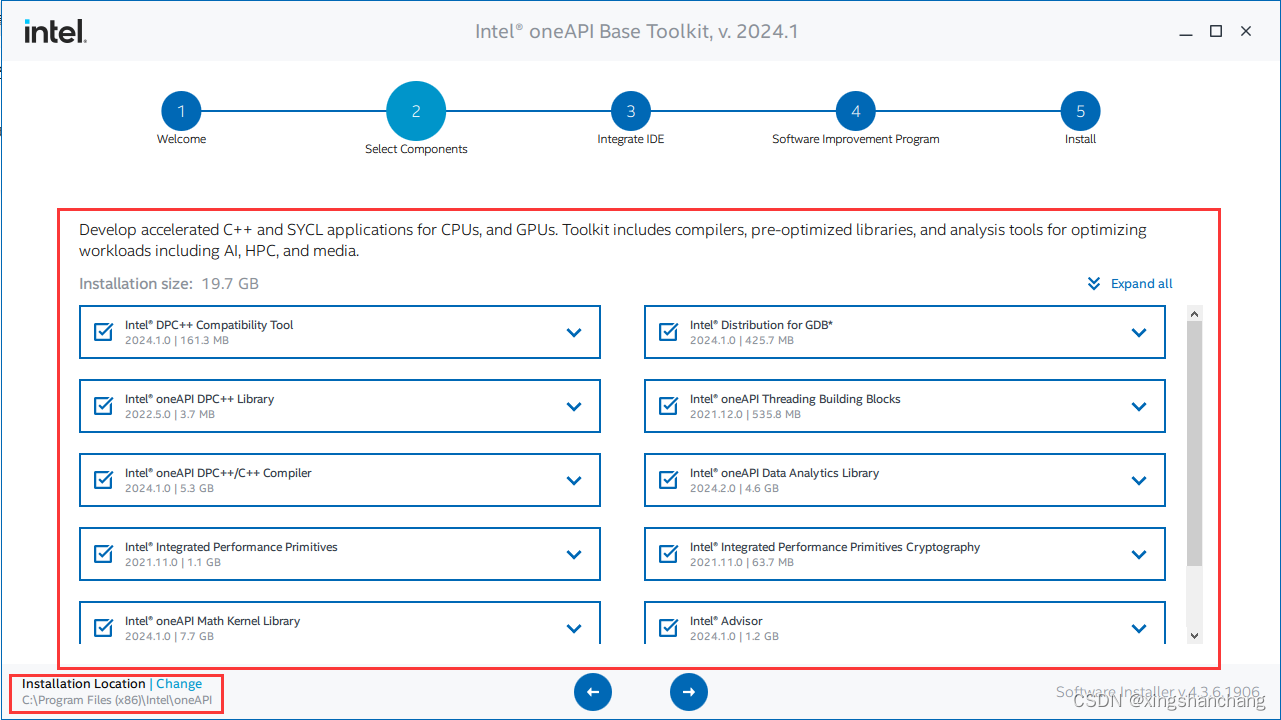
Task: Expand Distribution for GDB details chevron
Action: [x=1139, y=333]
